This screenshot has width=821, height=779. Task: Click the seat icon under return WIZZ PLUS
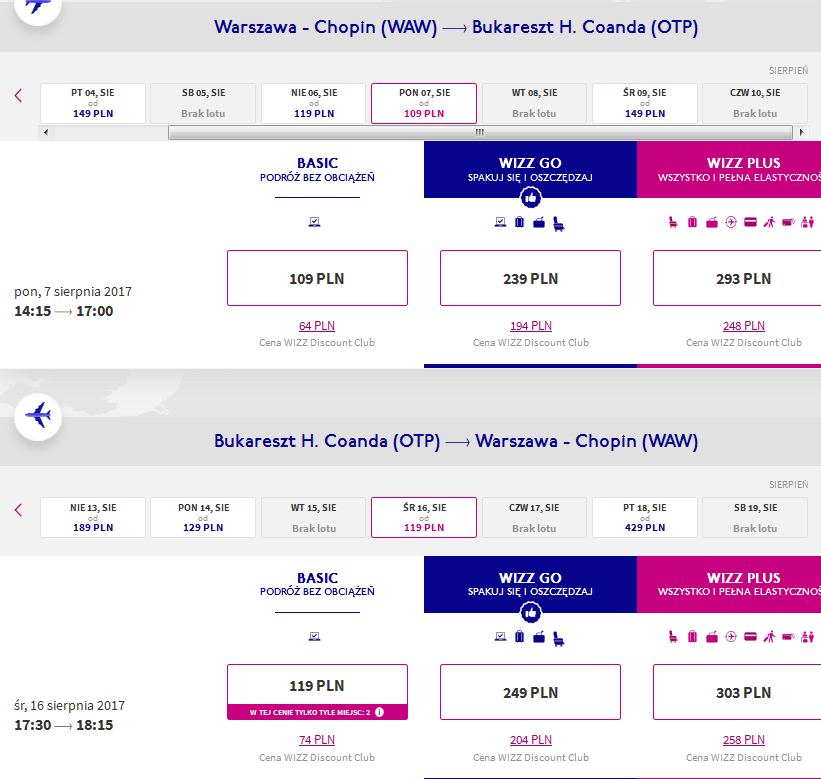tap(673, 637)
